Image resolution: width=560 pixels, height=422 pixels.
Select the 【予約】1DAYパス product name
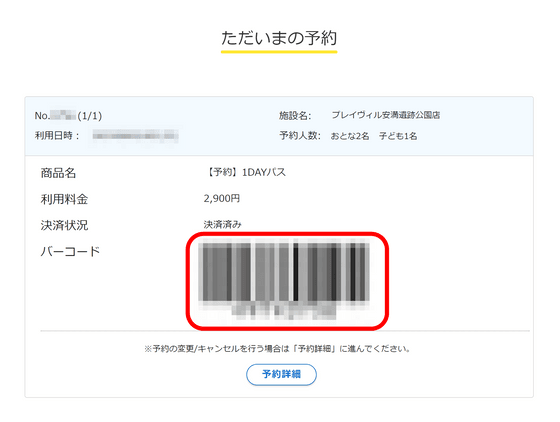[x=246, y=172]
